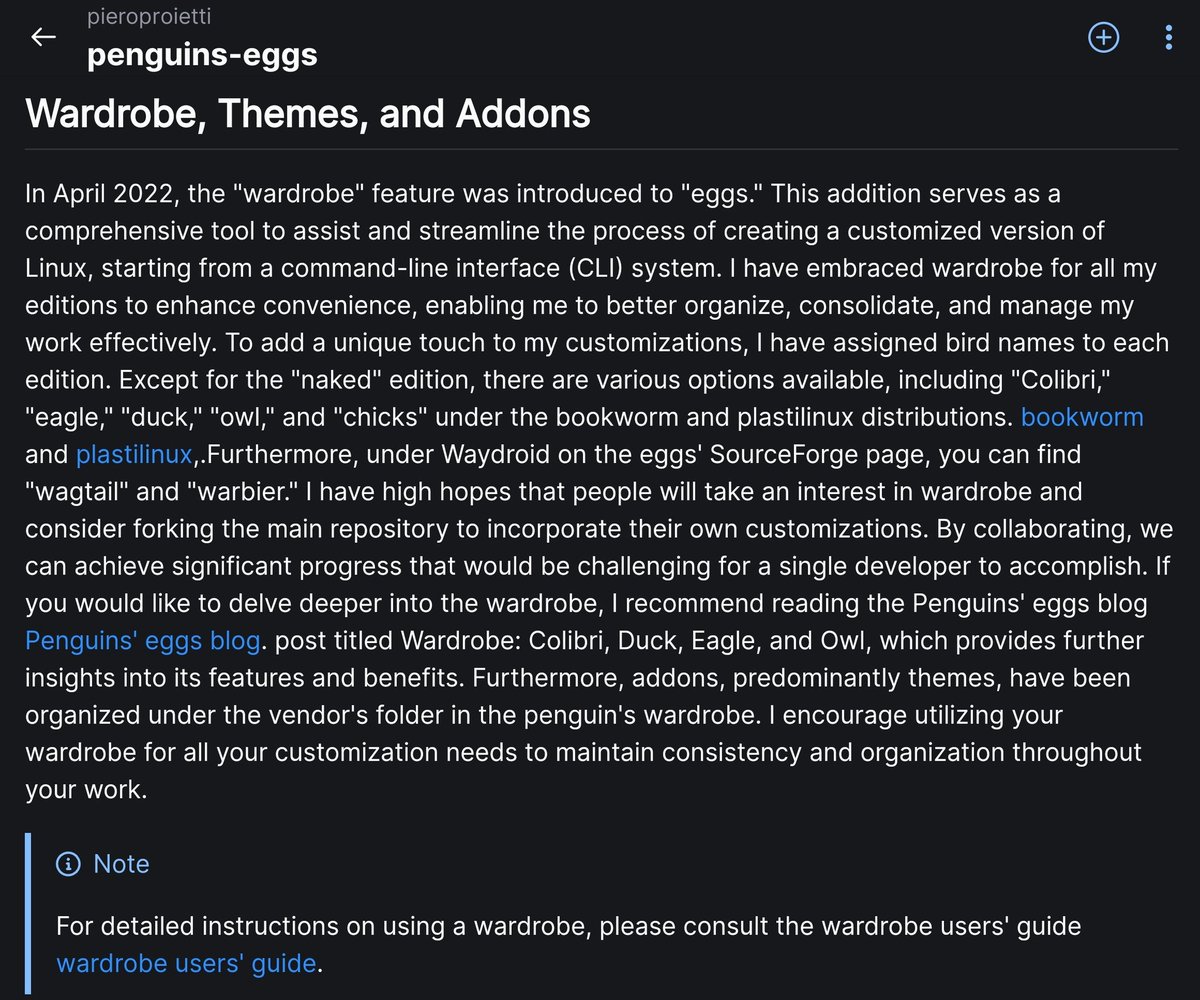
Task: Click the Note label in the callout
Action: (121, 864)
